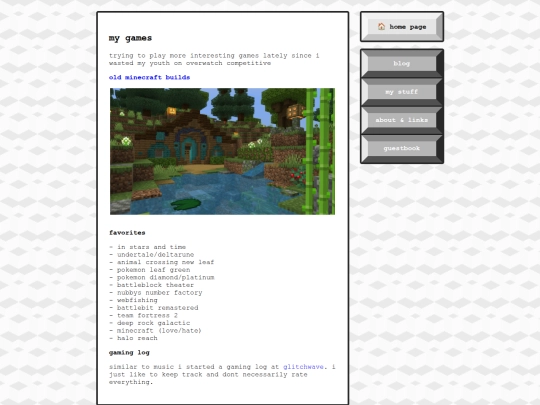Select nubbys number factory entry
Image resolution: width=540 pixels, height=405 pixels.
click(x=156, y=292)
